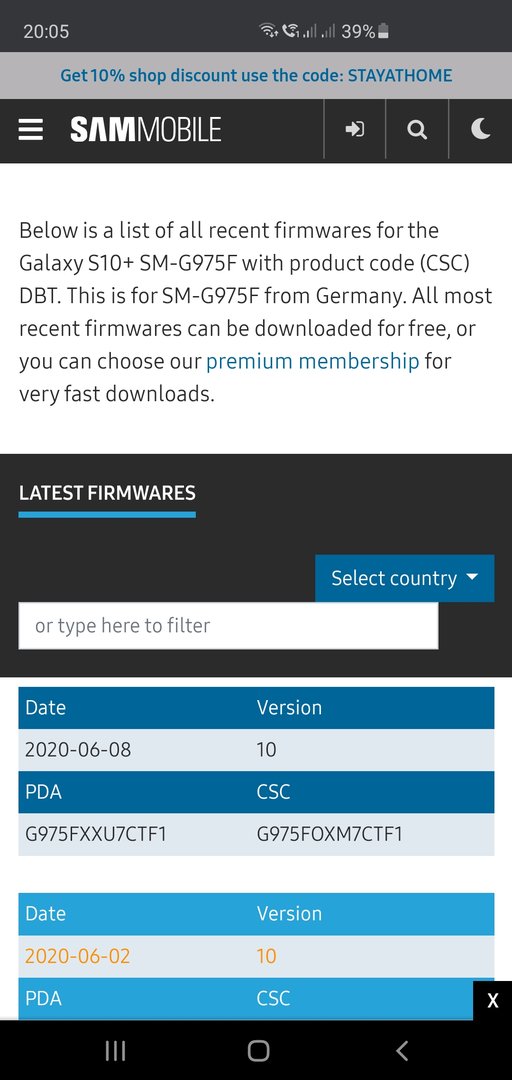Open firmware G975FXXU7CTF1 entry
The image size is (512, 1080).
[96, 834]
